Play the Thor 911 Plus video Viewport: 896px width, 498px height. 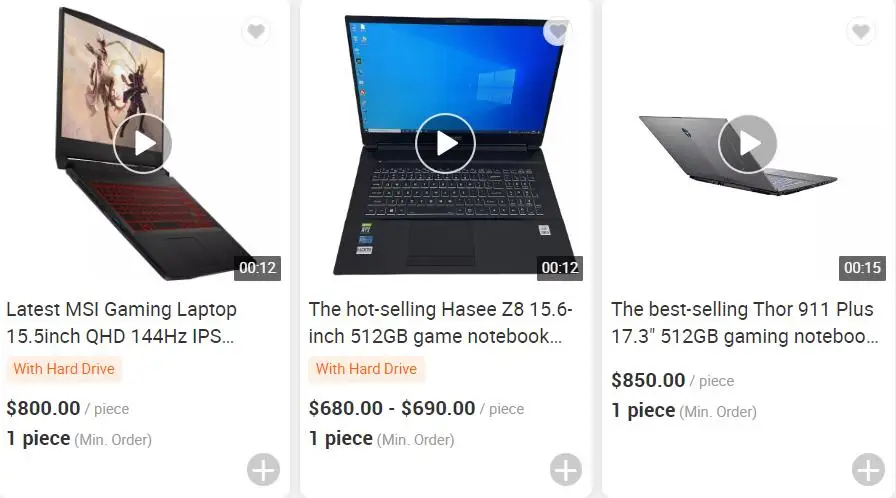747,143
